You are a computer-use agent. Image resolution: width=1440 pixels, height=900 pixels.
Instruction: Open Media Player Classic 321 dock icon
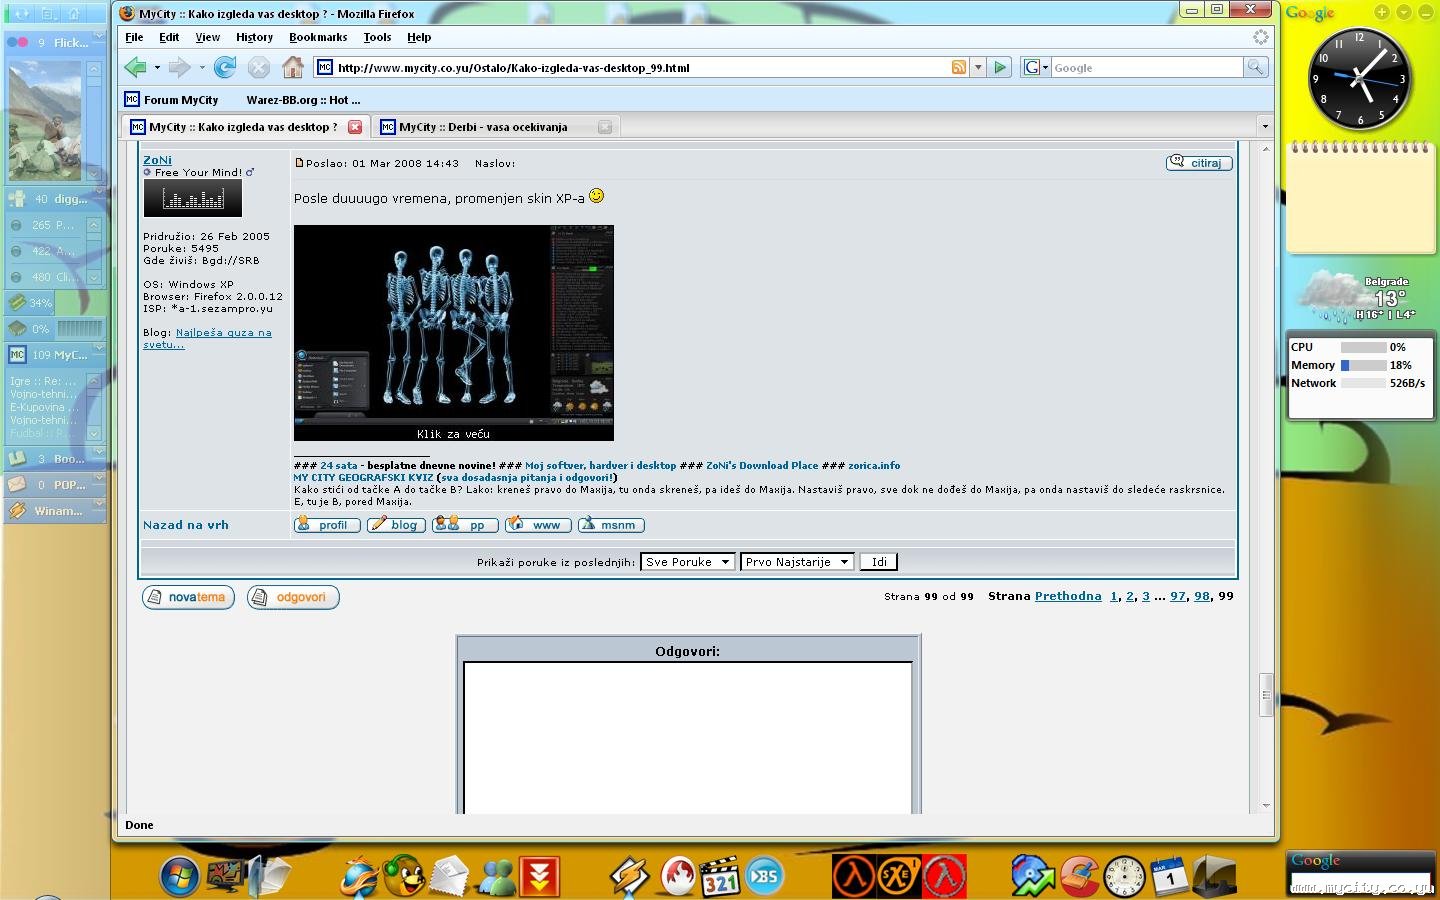(x=719, y=876)
